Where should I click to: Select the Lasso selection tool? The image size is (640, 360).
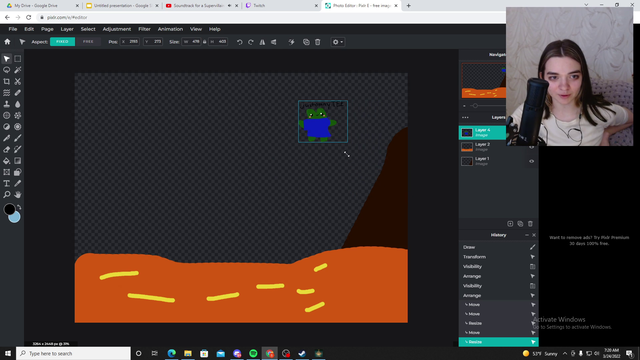point(7,70)
